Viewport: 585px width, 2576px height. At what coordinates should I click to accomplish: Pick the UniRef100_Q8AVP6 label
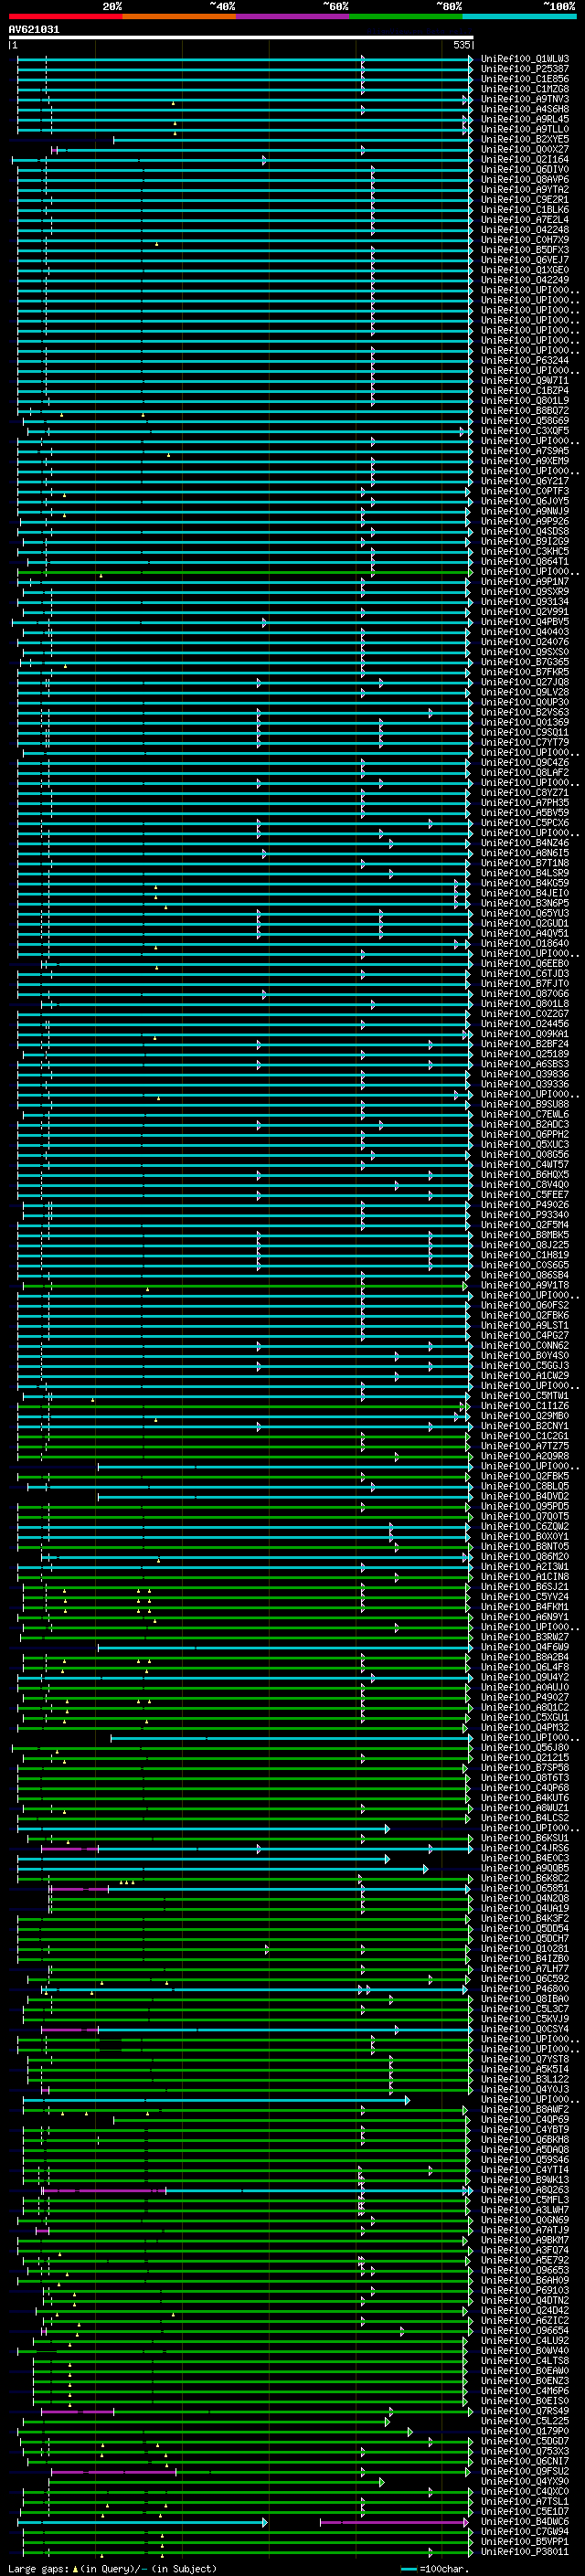525,179
